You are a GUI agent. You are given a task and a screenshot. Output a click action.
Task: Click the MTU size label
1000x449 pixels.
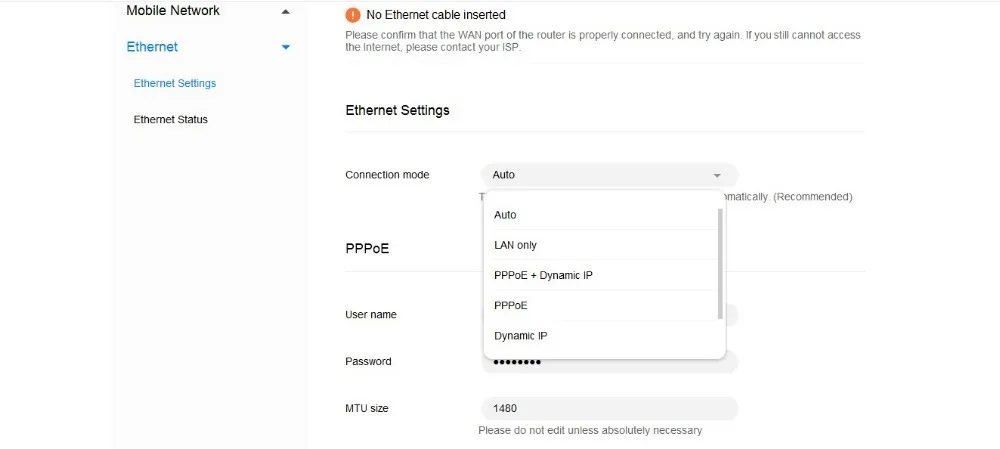point(367,408)
